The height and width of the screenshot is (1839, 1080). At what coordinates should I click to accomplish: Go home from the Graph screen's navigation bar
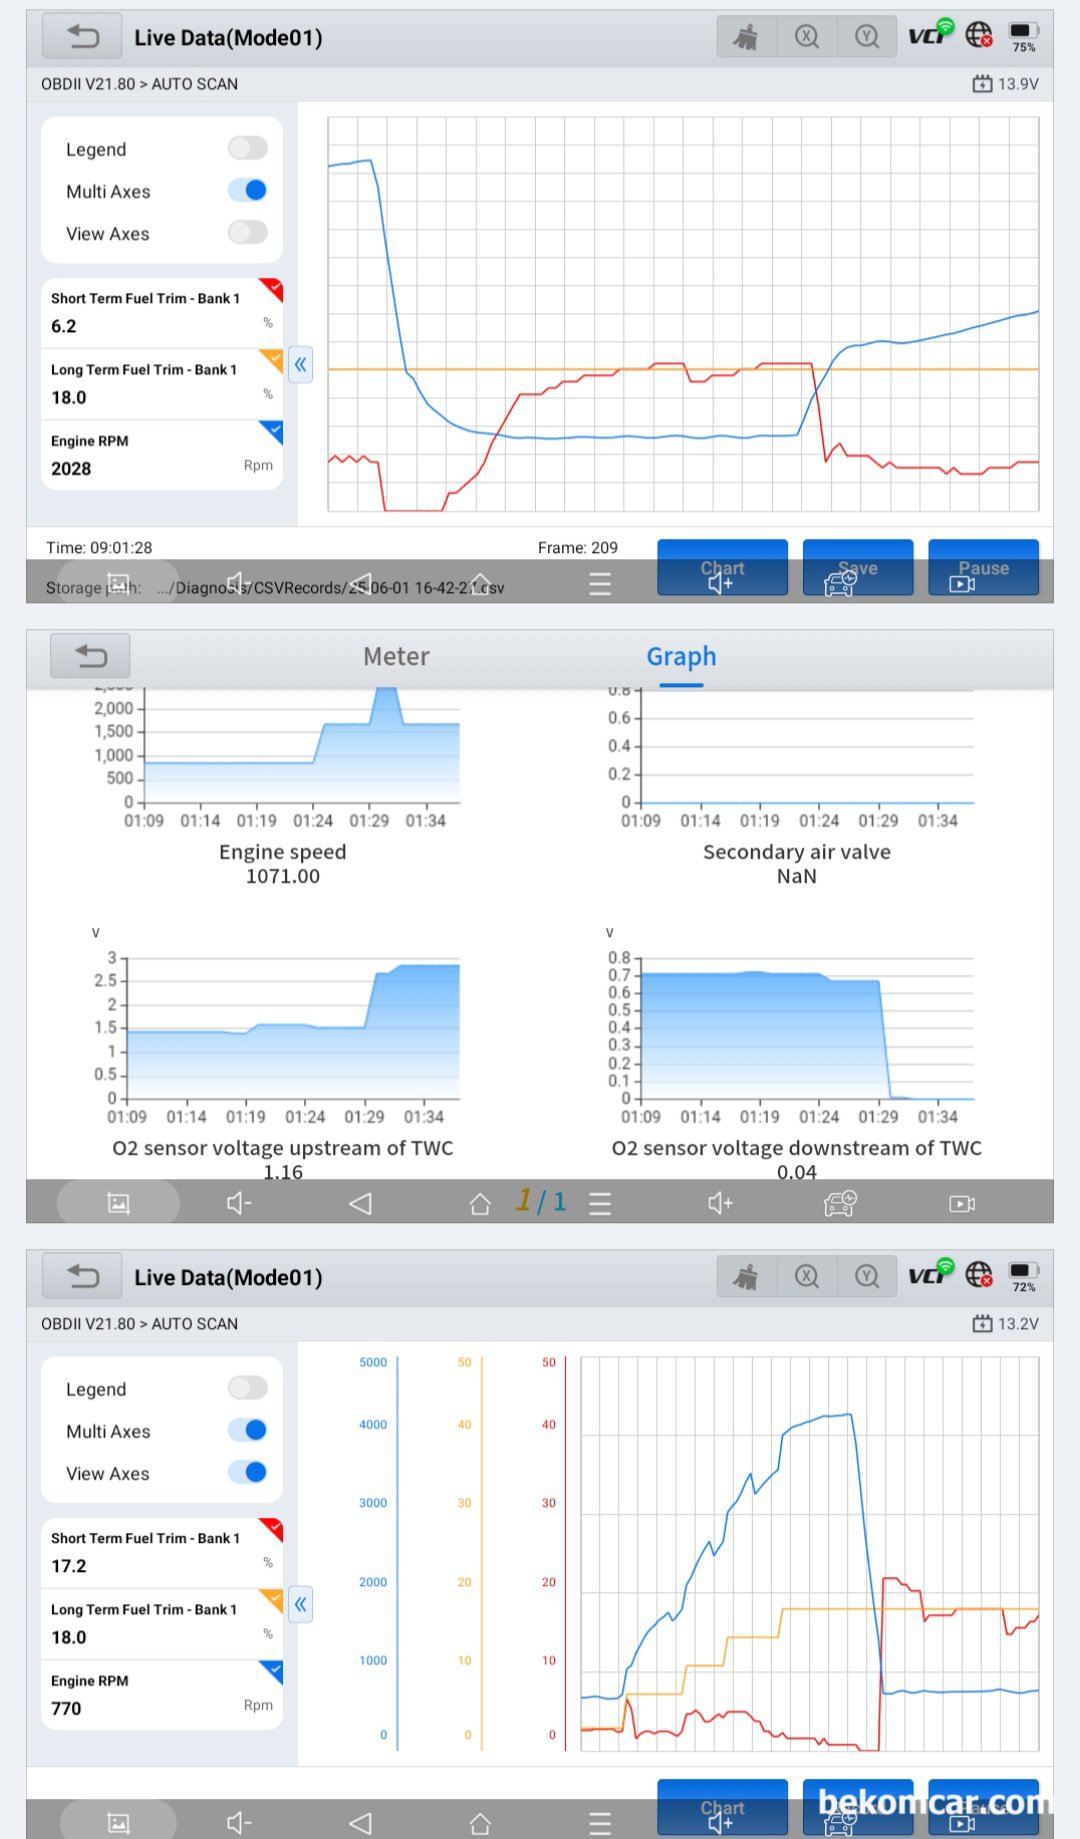[x=480, y=1203]
